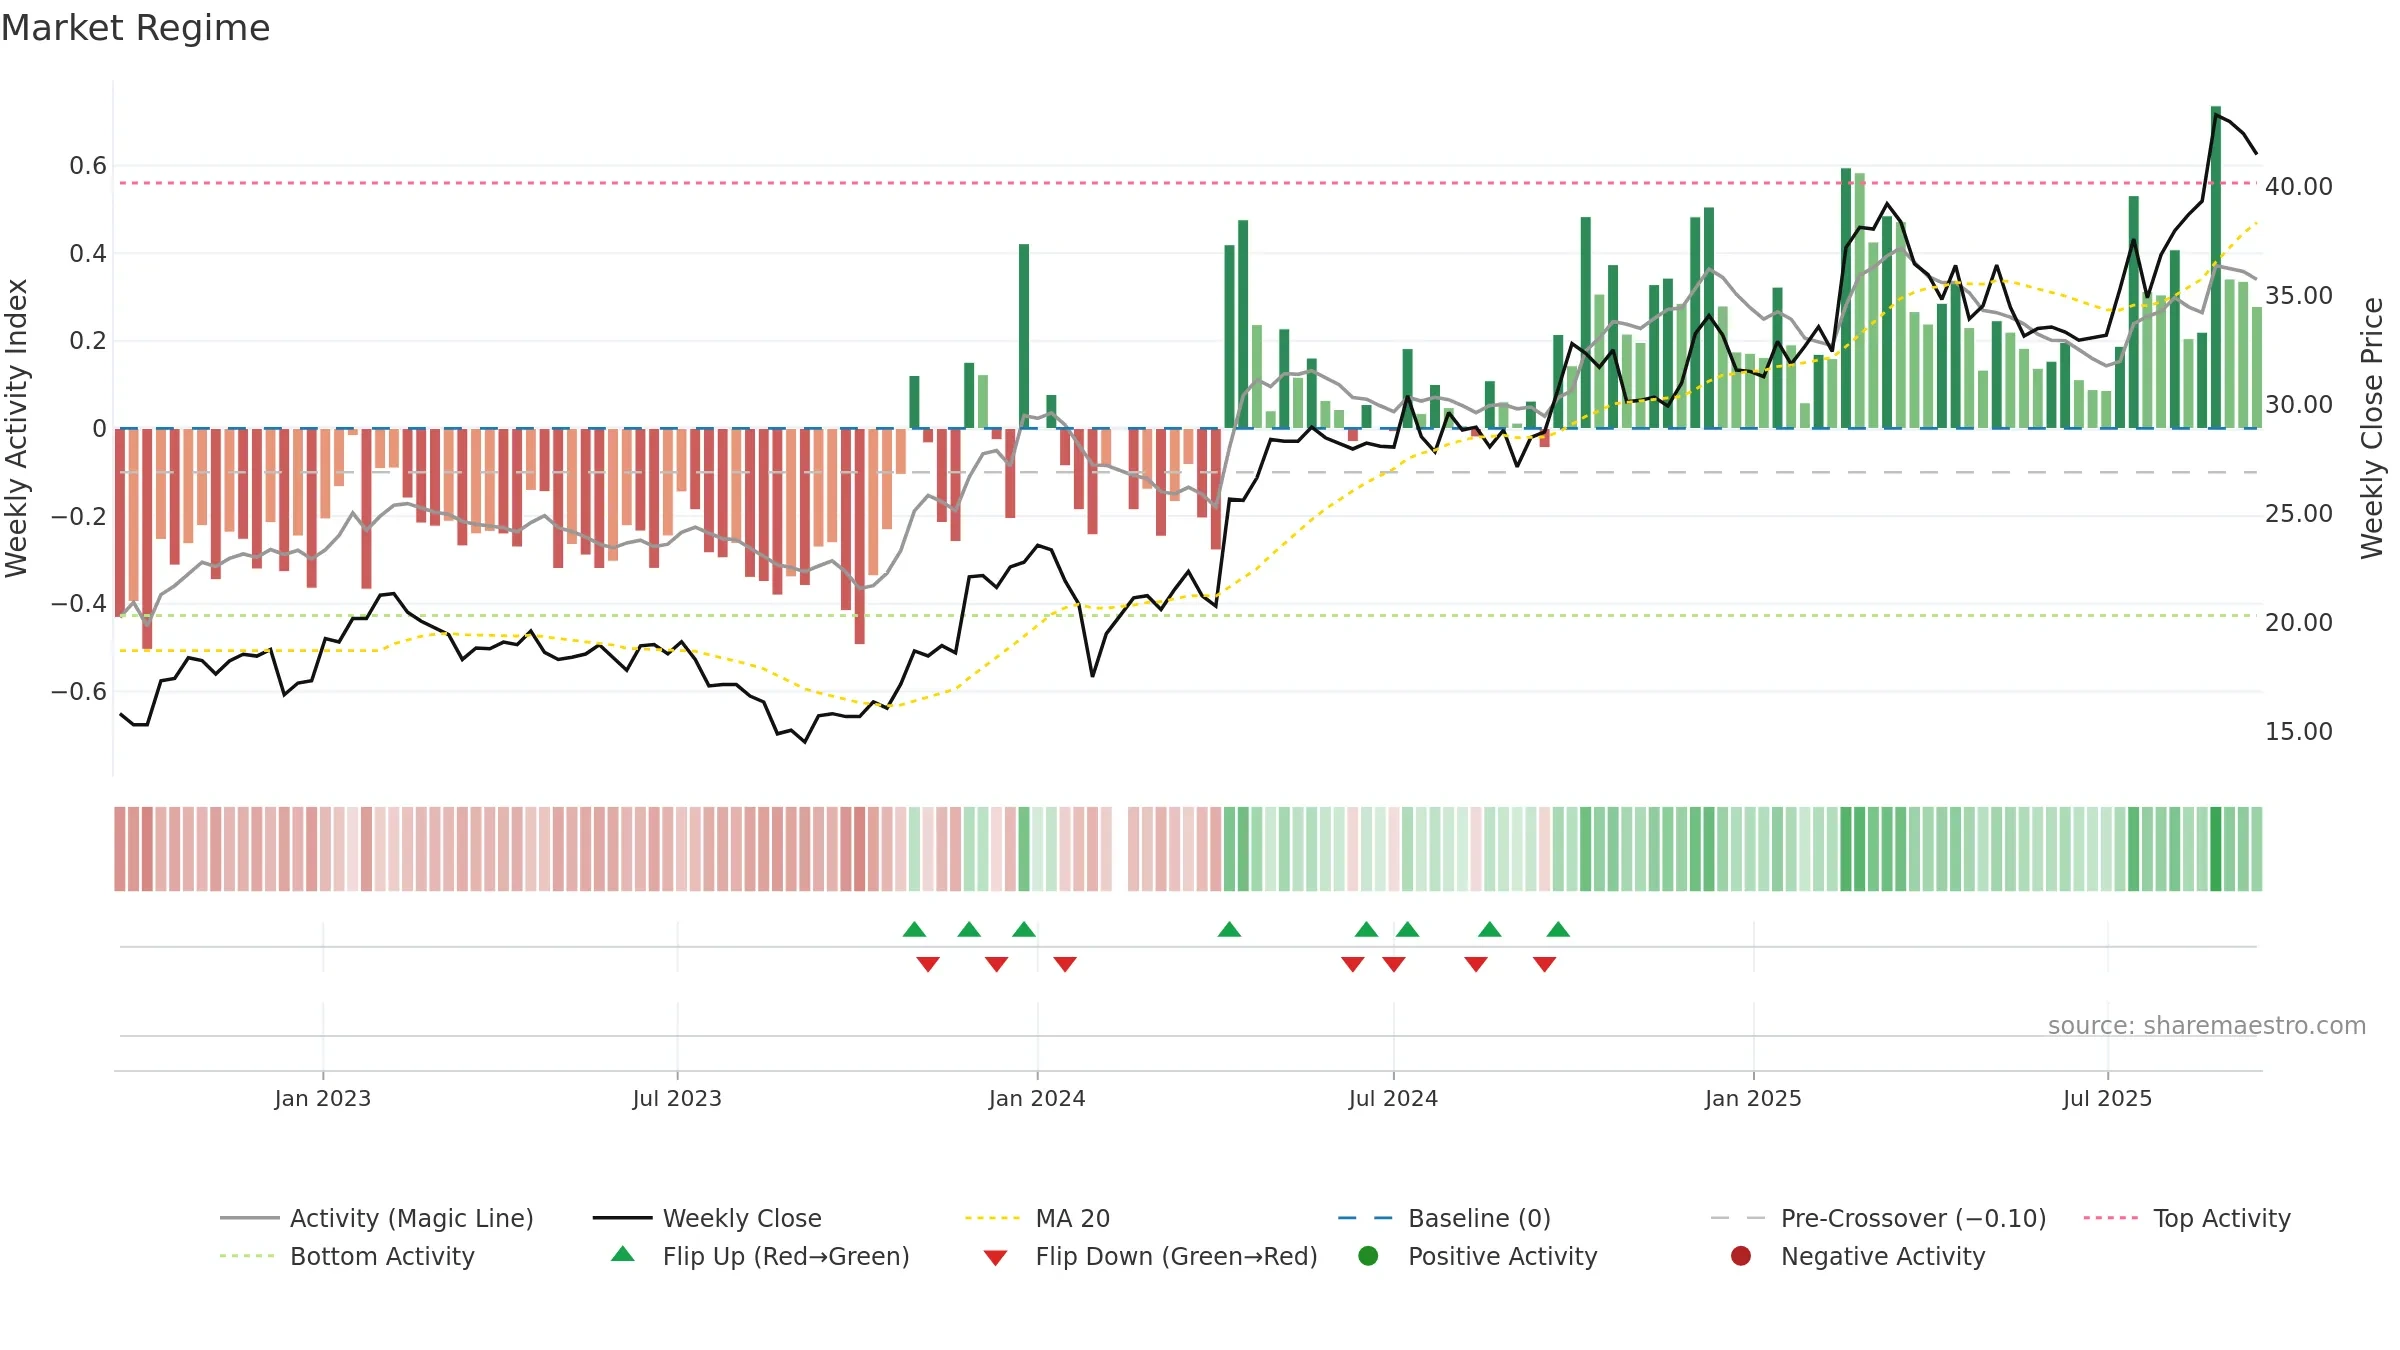Click the Jul 2025 axis label

[2107, 1098]
